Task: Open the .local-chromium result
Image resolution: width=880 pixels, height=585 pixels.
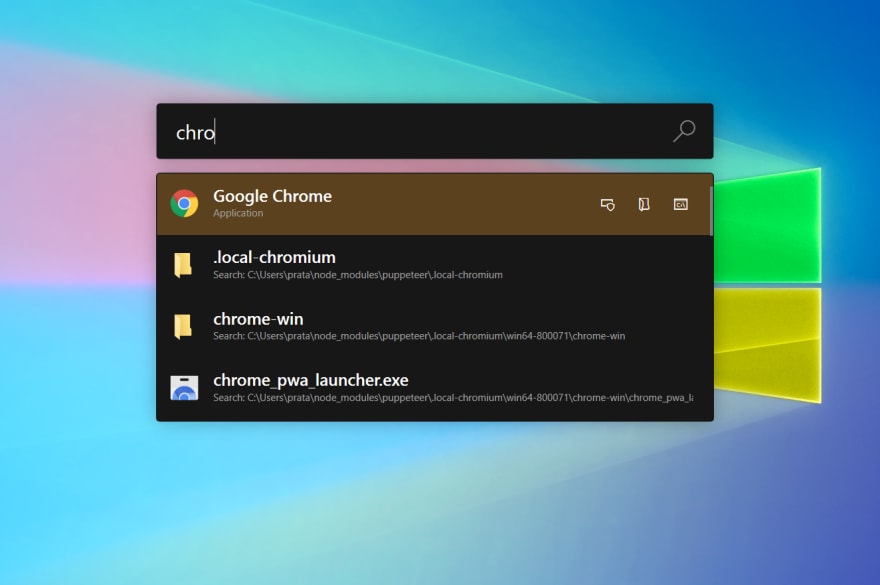Action: point(435,266)
